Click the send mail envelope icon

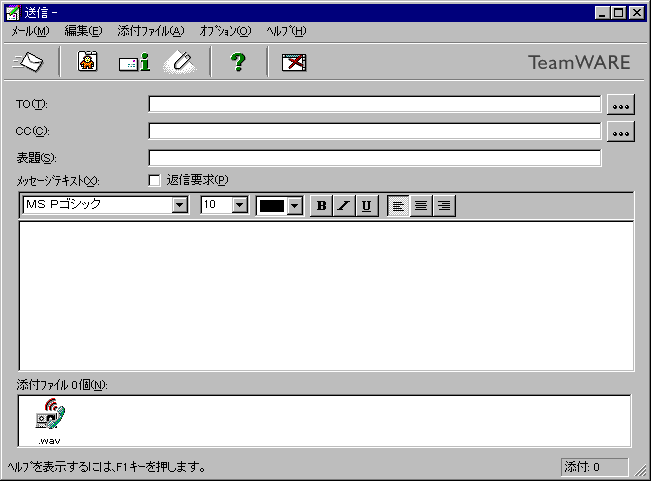(28, 62)
